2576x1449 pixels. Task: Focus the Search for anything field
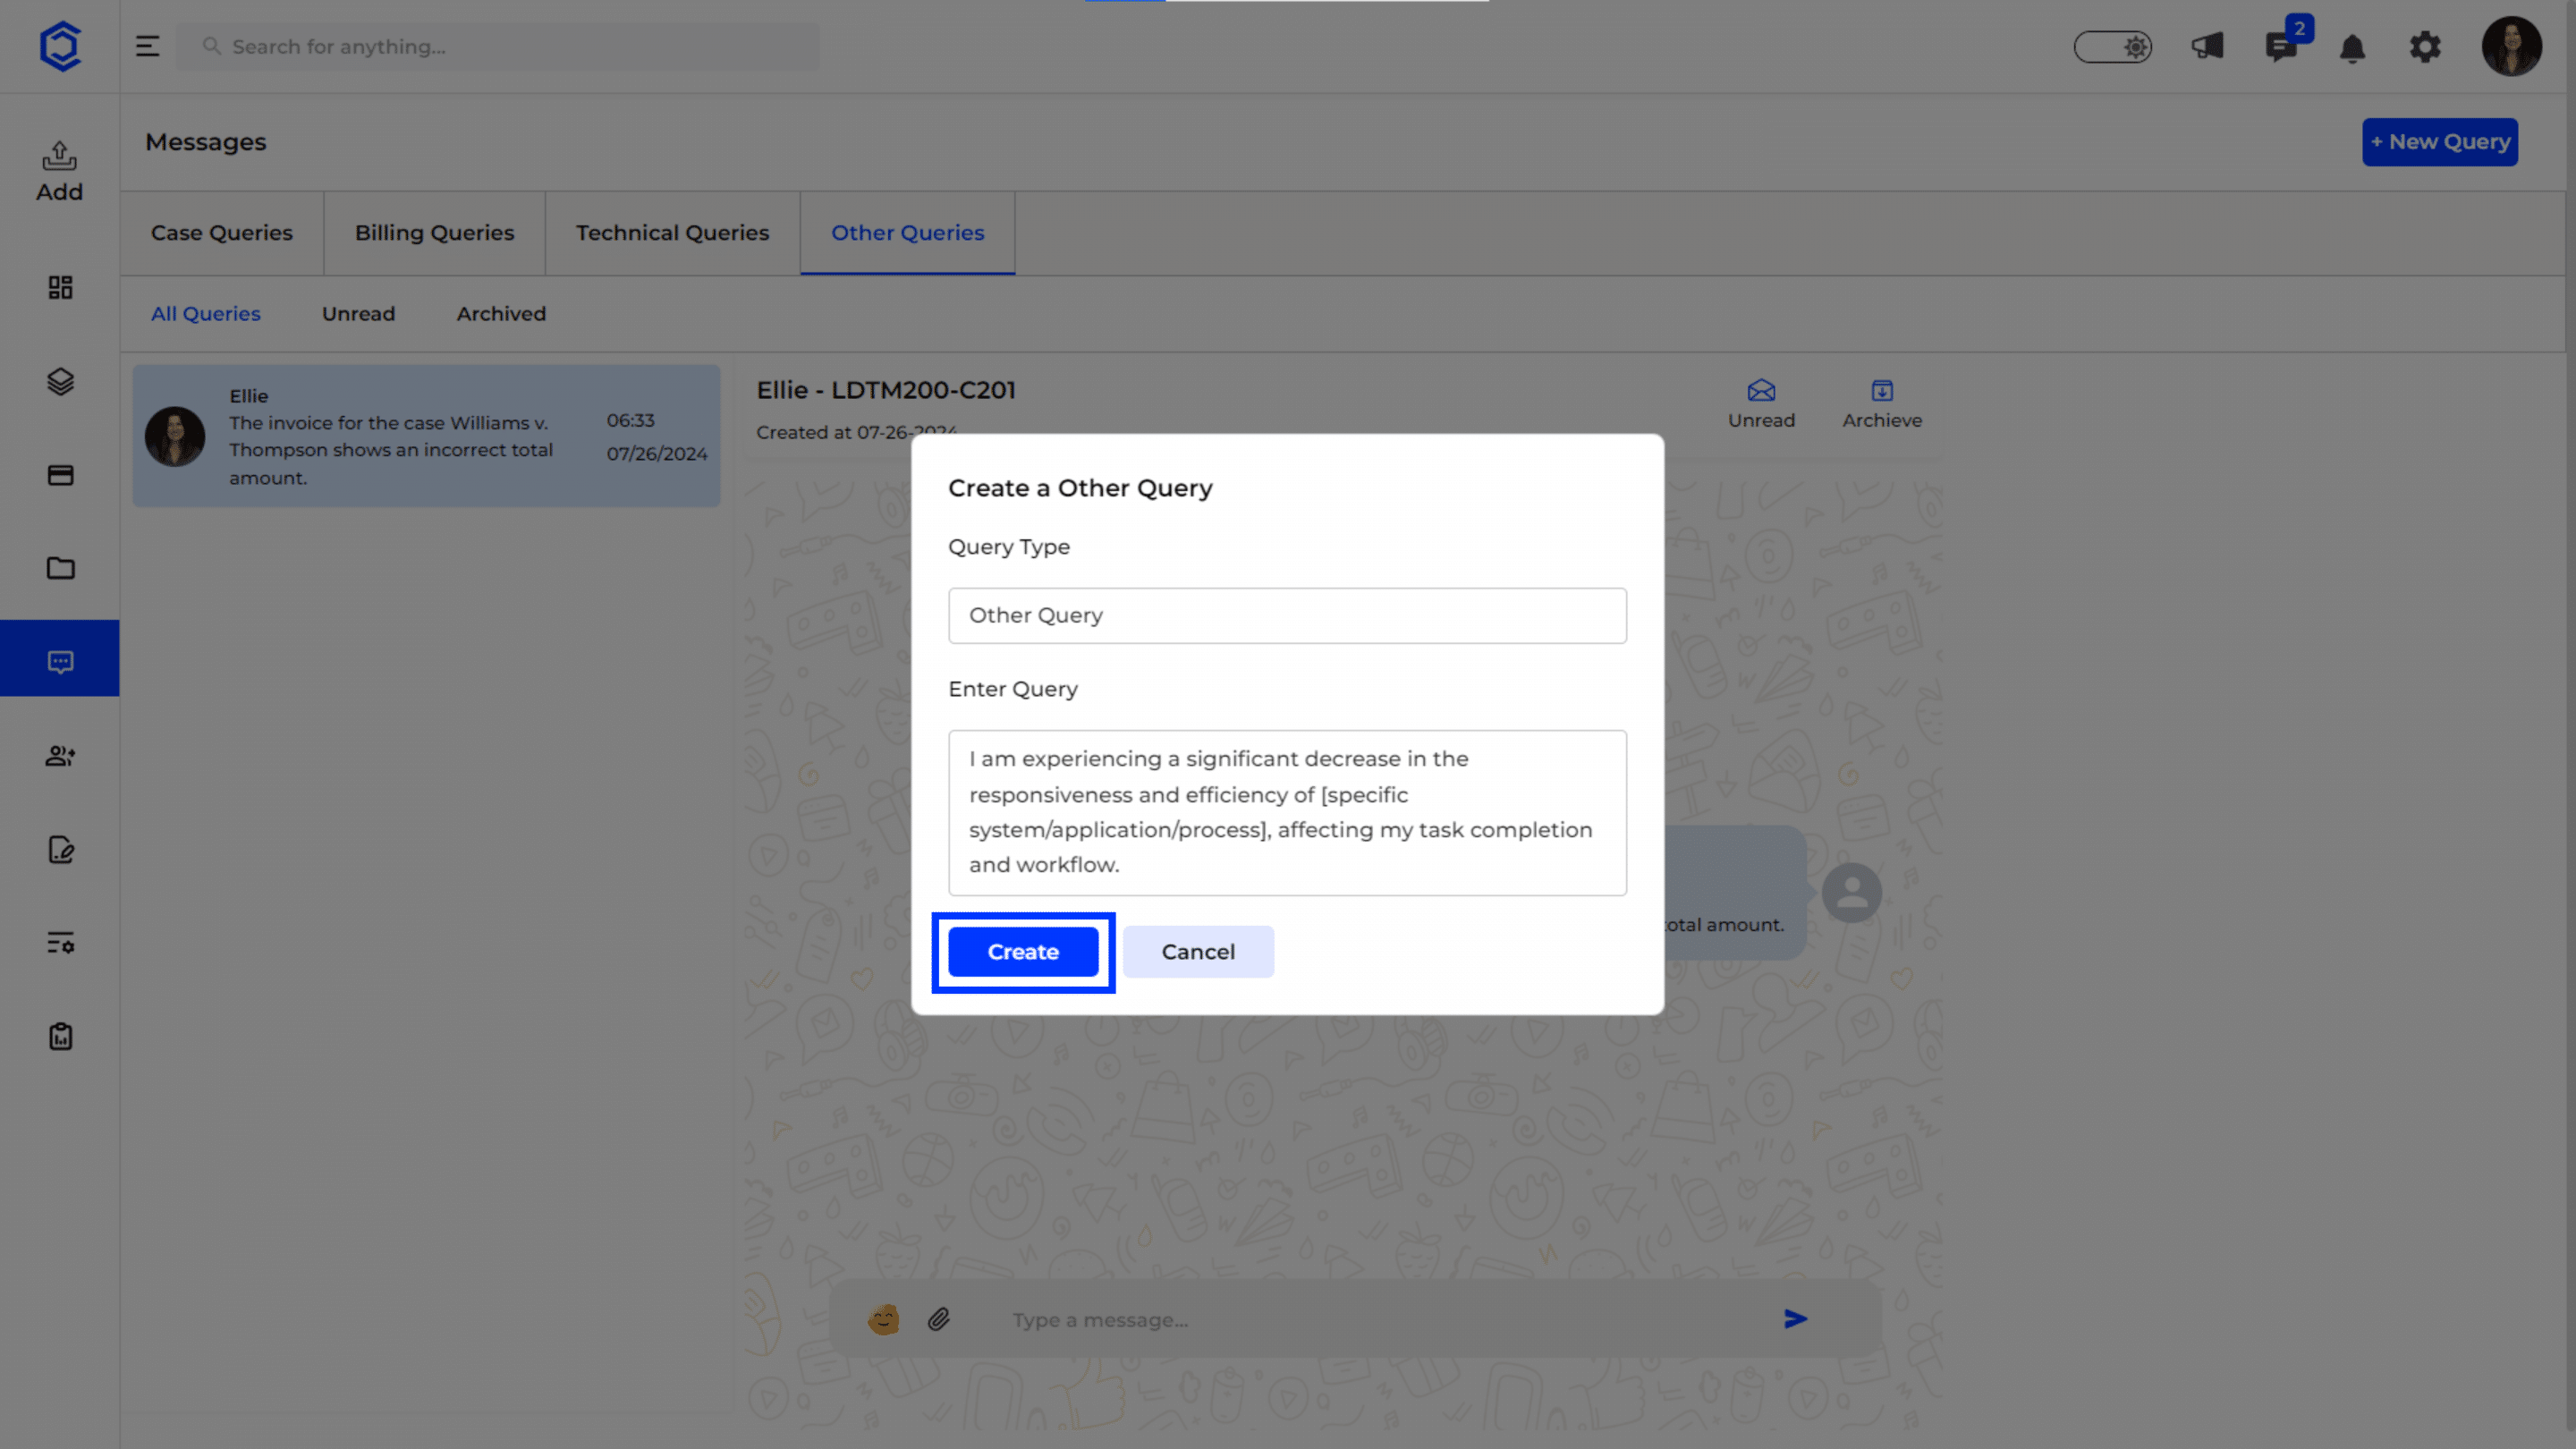(498, 47)
